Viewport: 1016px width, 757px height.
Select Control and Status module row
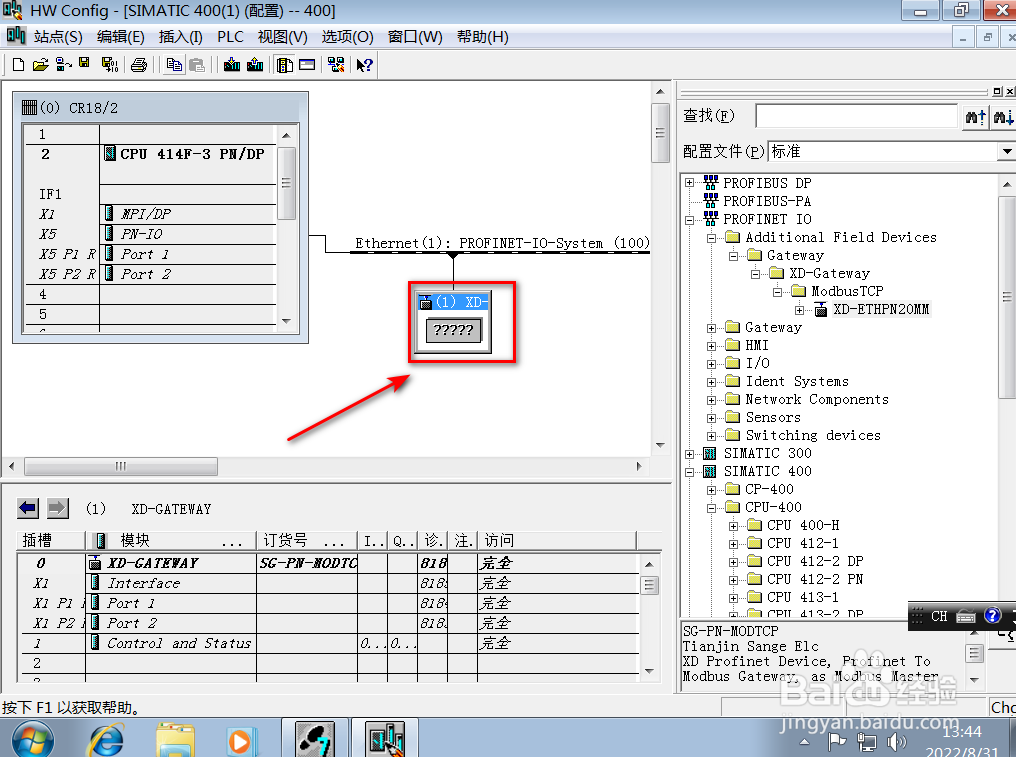click(330, 643)
